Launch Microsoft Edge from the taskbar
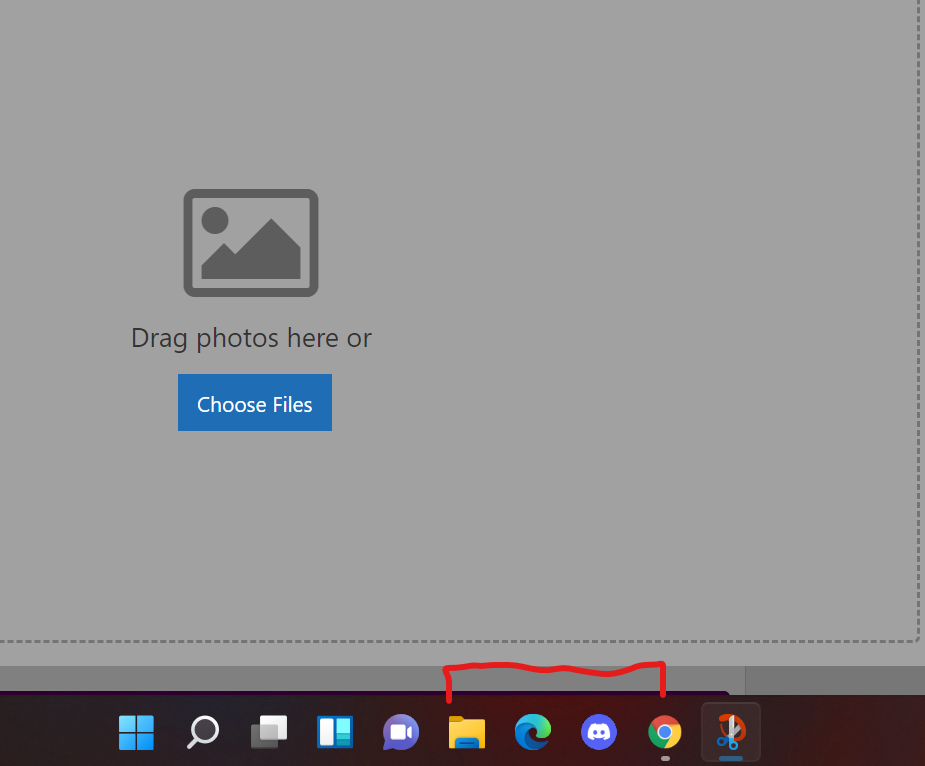This screenshot has width=925, height=766. pyautogui.click(x=533, y=732)
